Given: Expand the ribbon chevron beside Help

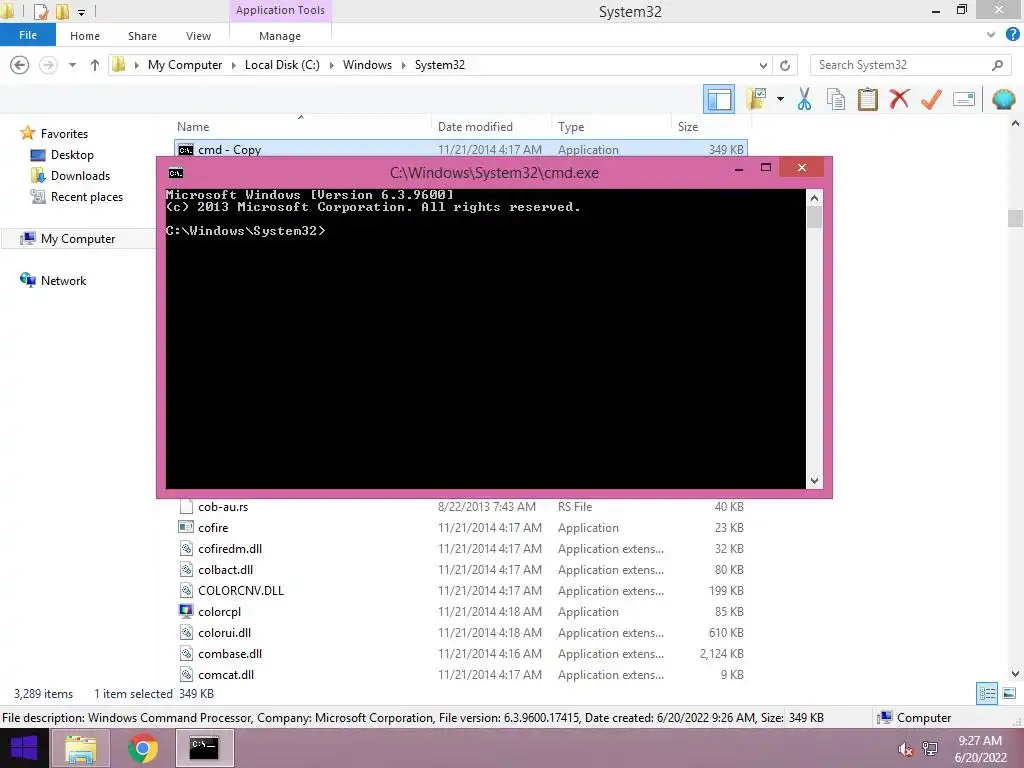Looking at the screenshot, I should (991, 35).
